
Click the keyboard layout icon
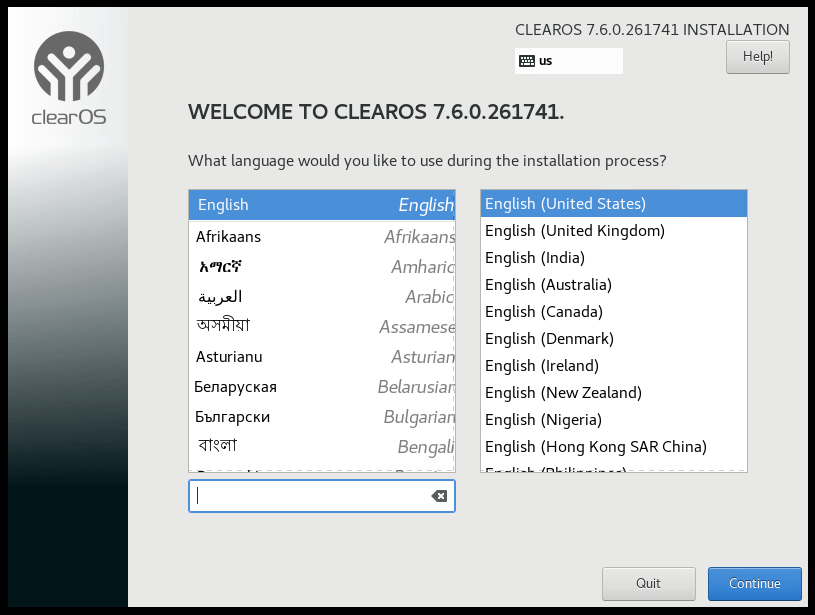[526, 61]
